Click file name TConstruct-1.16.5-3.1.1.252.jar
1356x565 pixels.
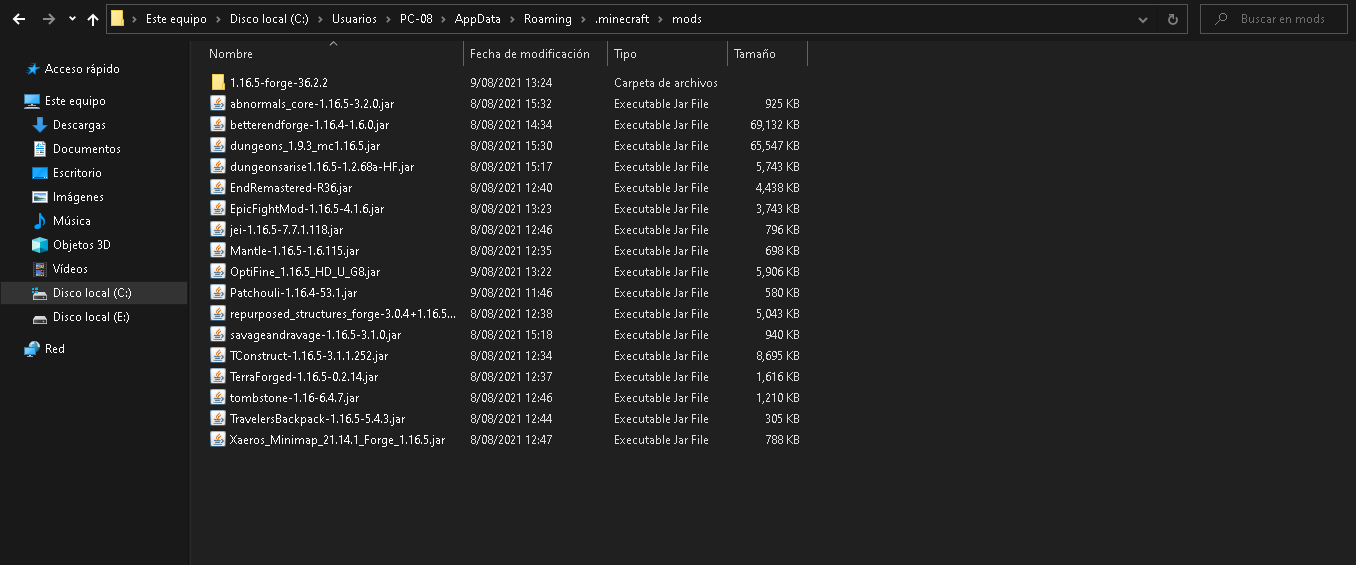(x=309, y=356)
